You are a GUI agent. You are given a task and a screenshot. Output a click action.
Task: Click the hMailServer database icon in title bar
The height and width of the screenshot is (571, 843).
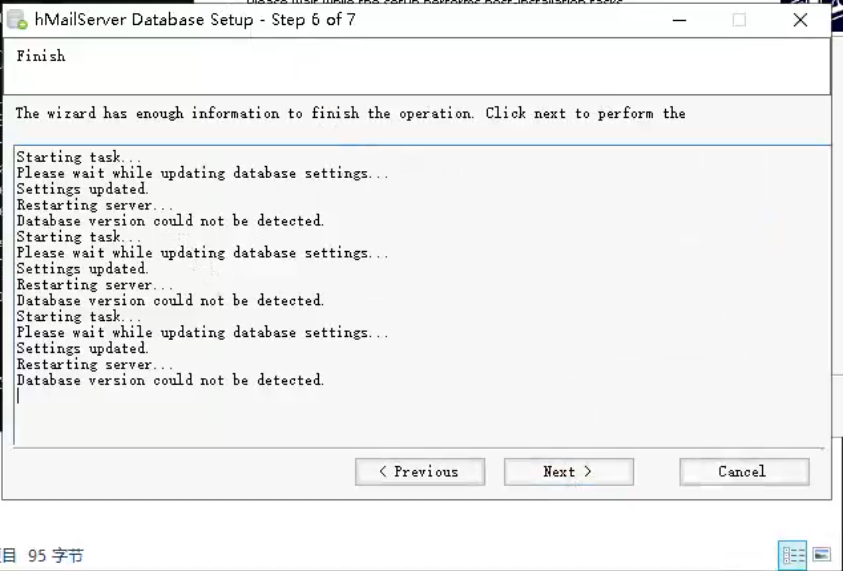click(x=17, y=20)
